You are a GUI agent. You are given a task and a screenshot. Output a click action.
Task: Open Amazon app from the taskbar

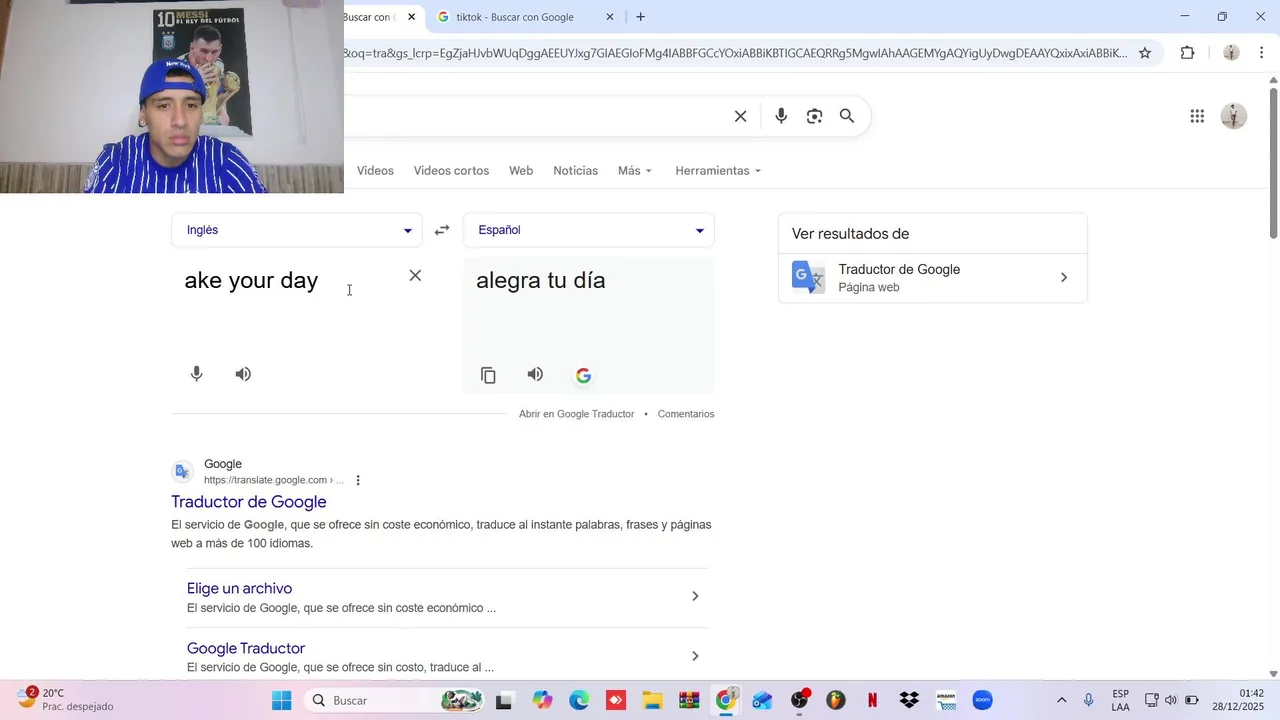tap(946, 700)
